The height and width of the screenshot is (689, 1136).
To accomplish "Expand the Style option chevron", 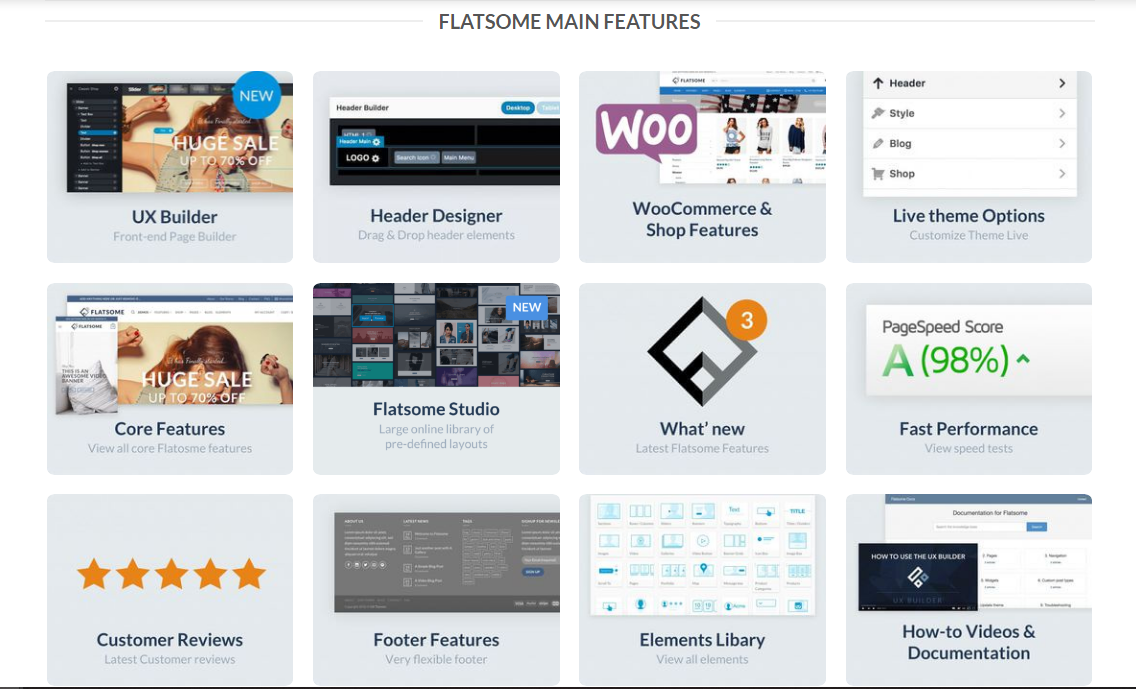I will [1062, 113].
